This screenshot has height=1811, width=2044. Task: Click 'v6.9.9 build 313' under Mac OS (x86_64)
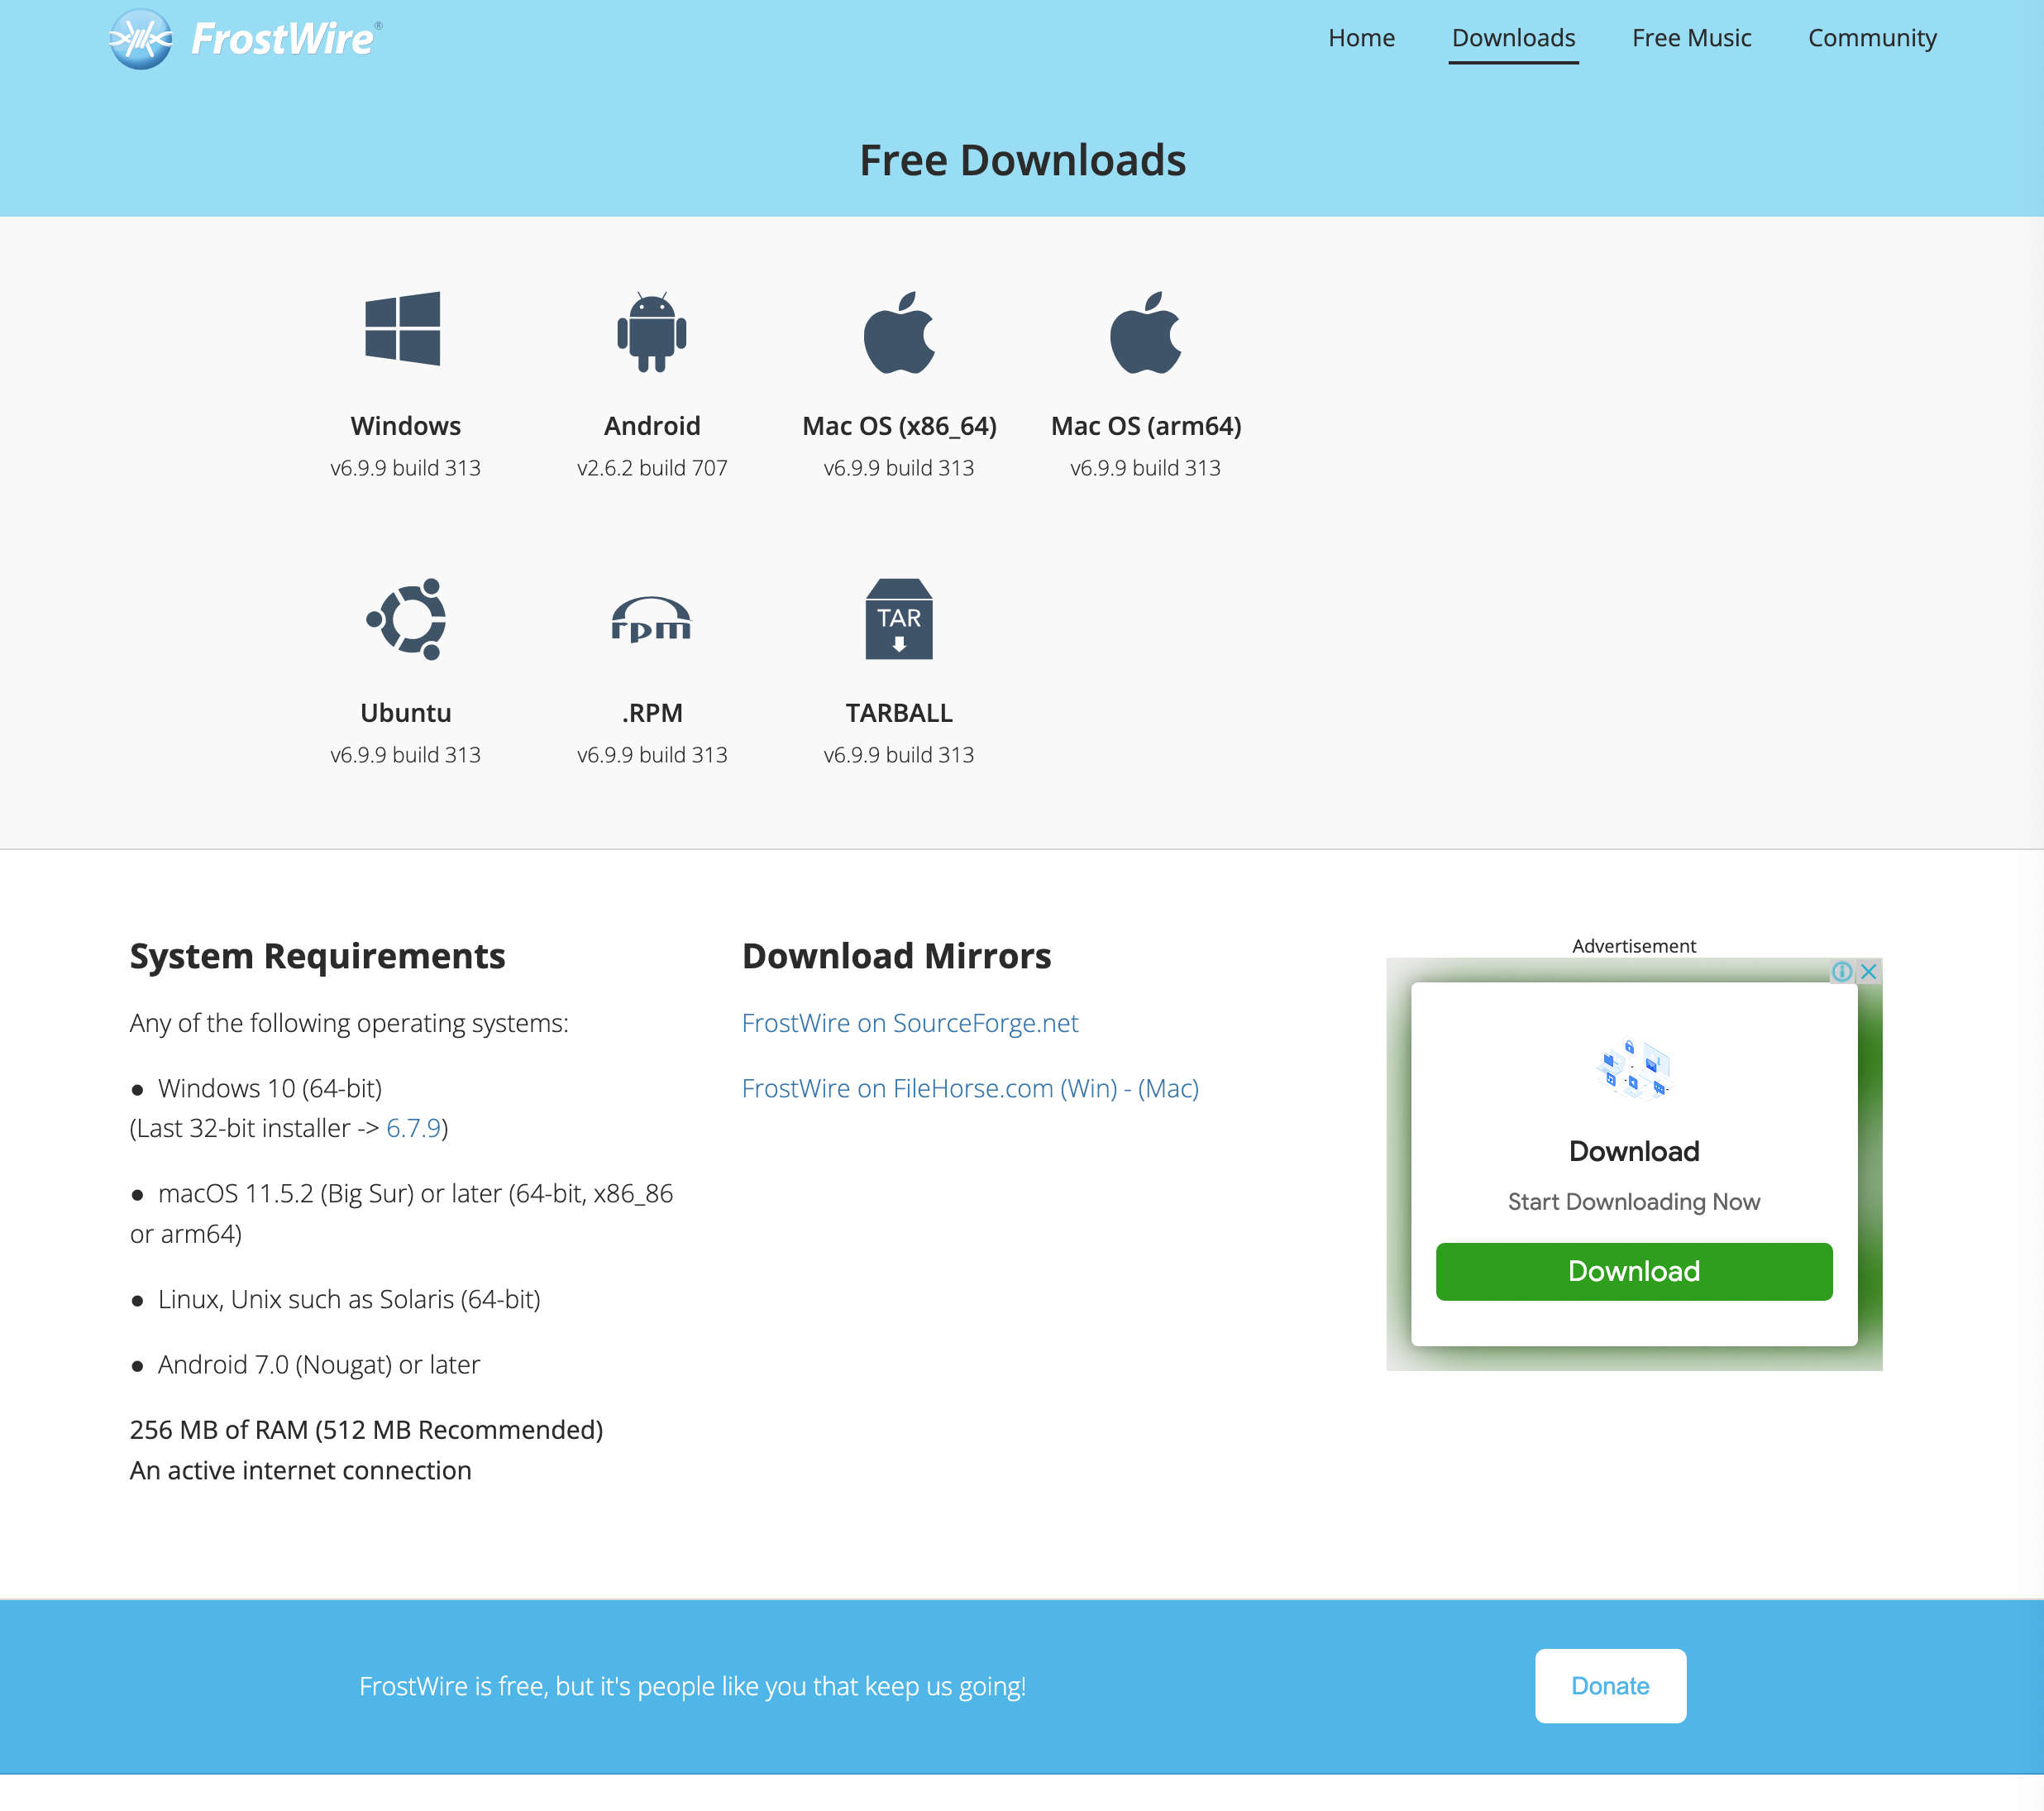coord(899,468)
